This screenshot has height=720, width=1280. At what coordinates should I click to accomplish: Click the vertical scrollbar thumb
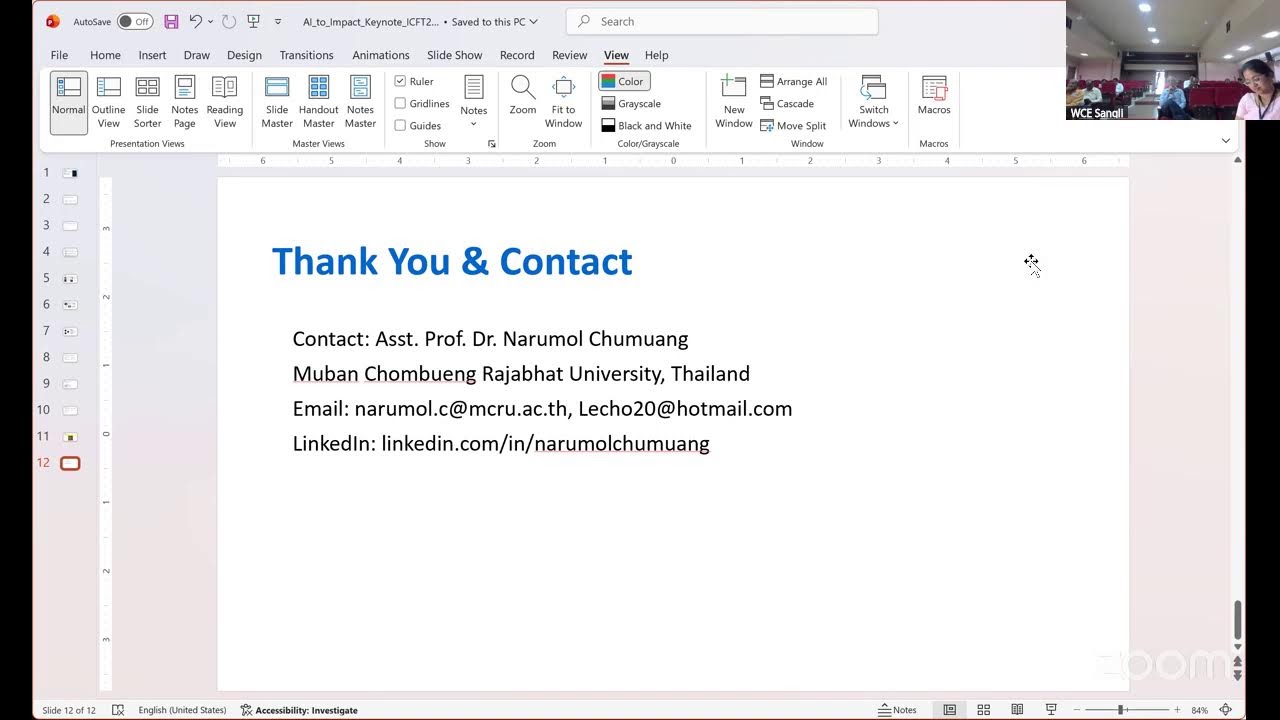1237,620
